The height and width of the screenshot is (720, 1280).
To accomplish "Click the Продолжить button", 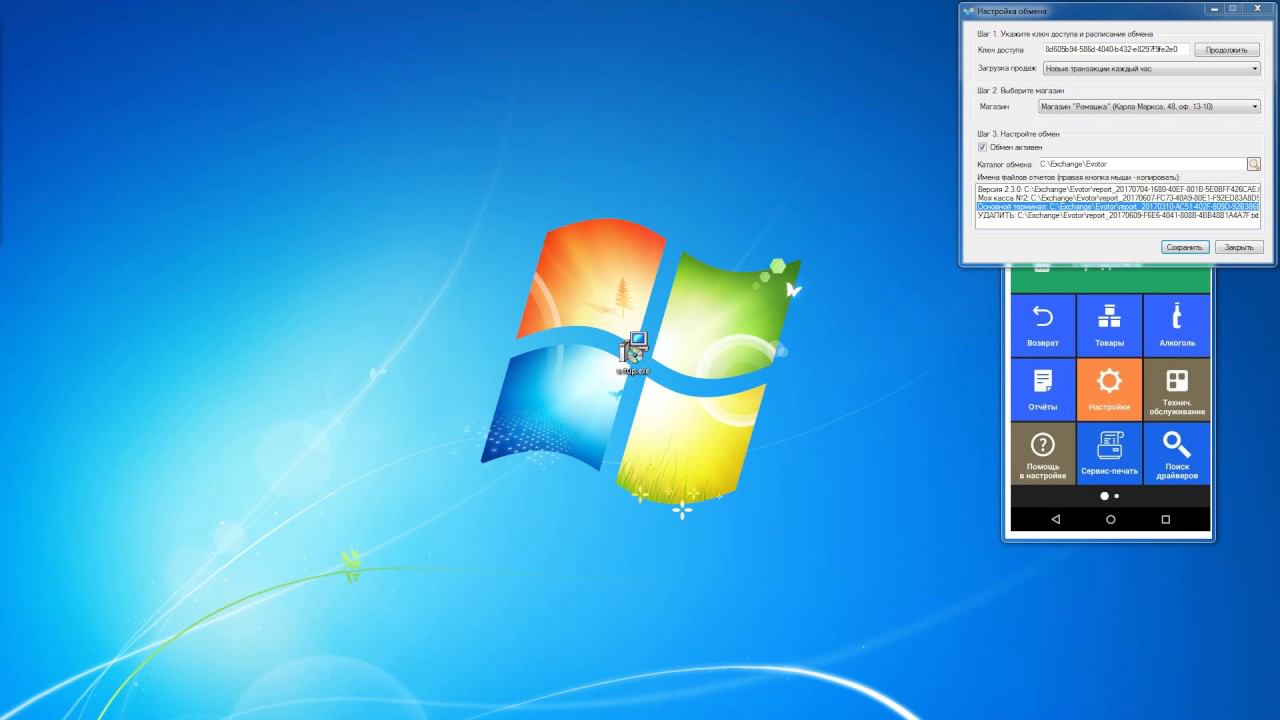I will point(1226,49).
